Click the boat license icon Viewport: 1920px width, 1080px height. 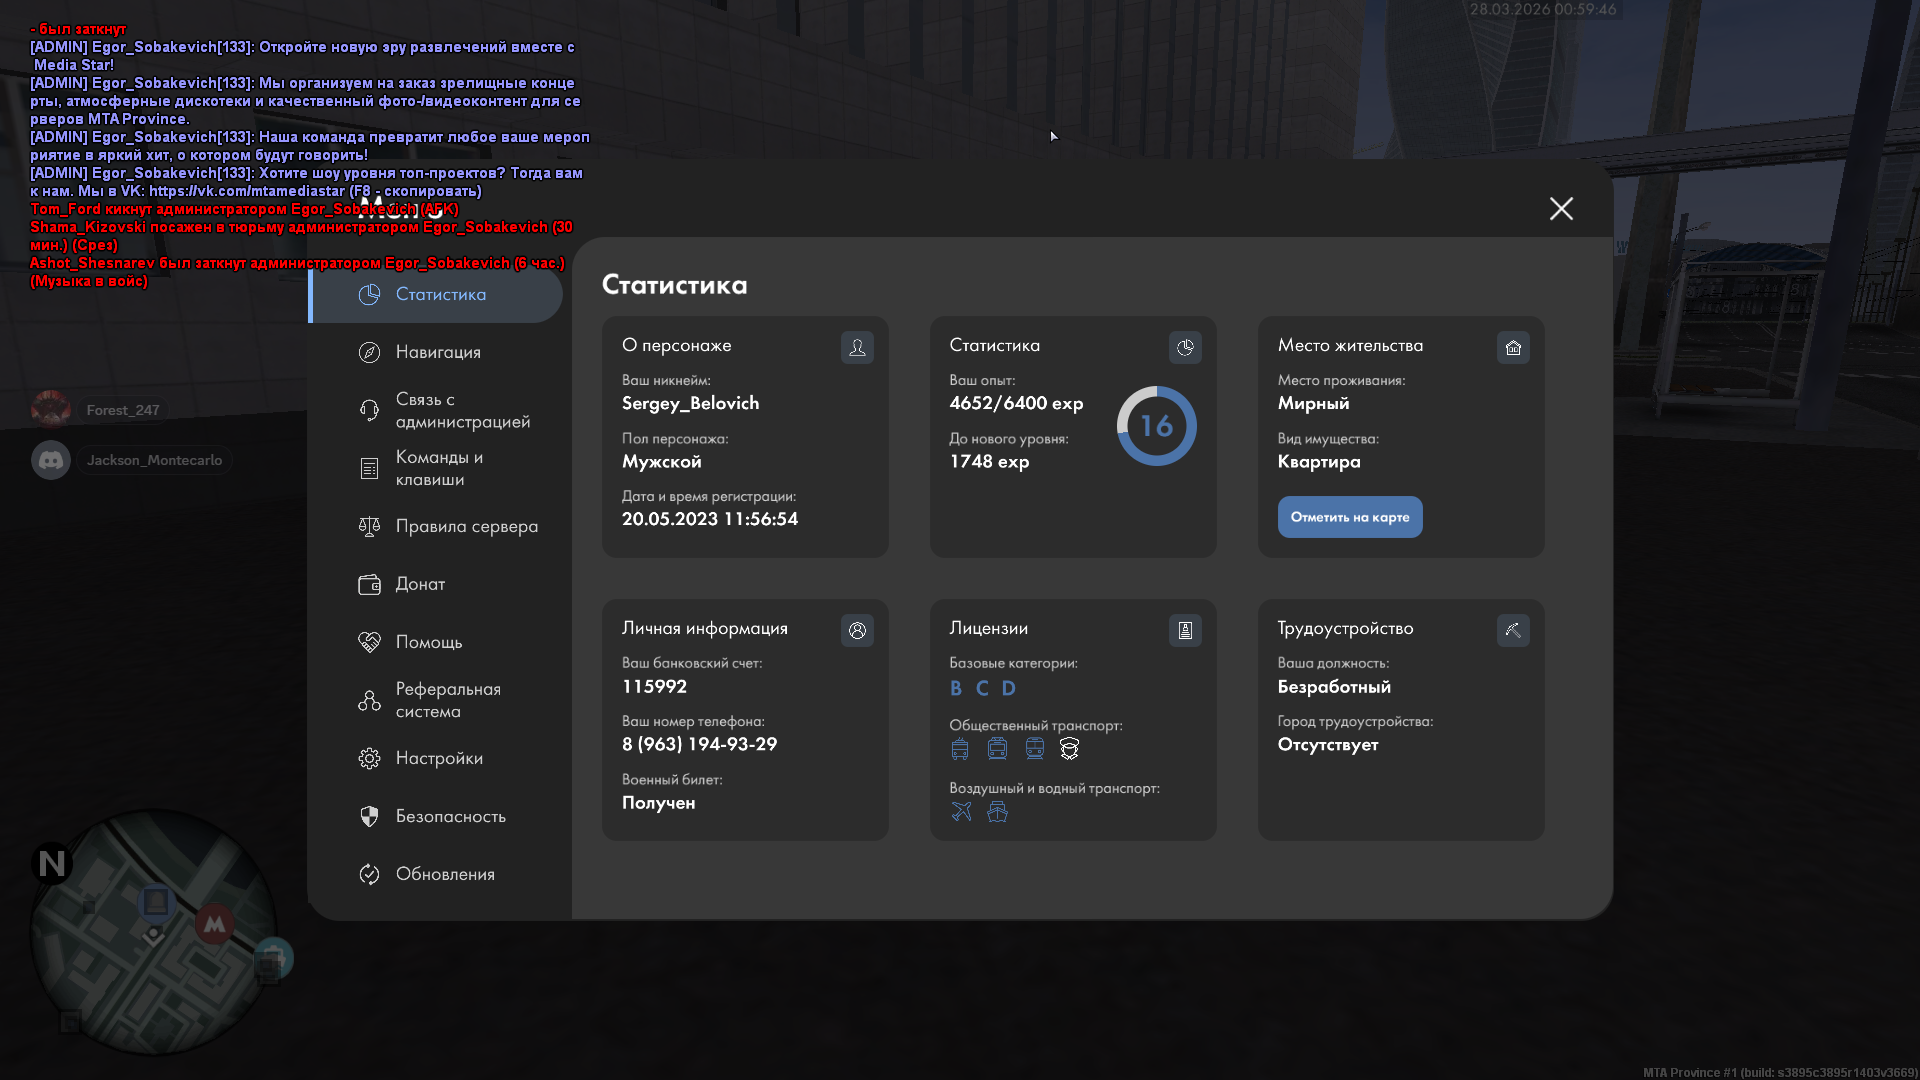point(997,812)
